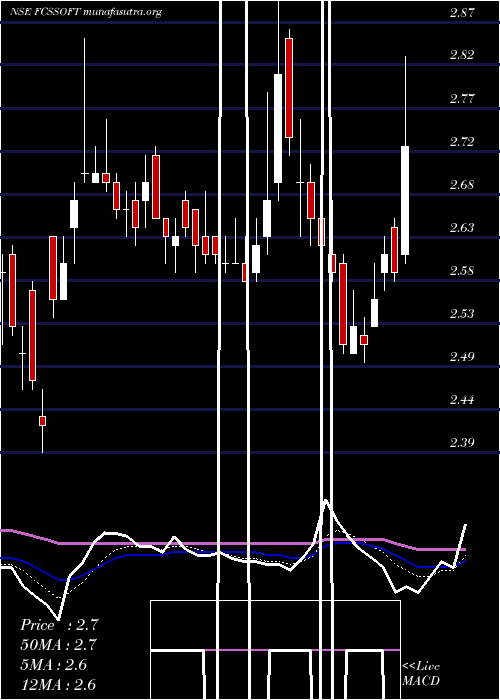The height and width of the screenshot is (700, 500).
Task: Click the 2.44 price axis label
Action: (462, 399)
